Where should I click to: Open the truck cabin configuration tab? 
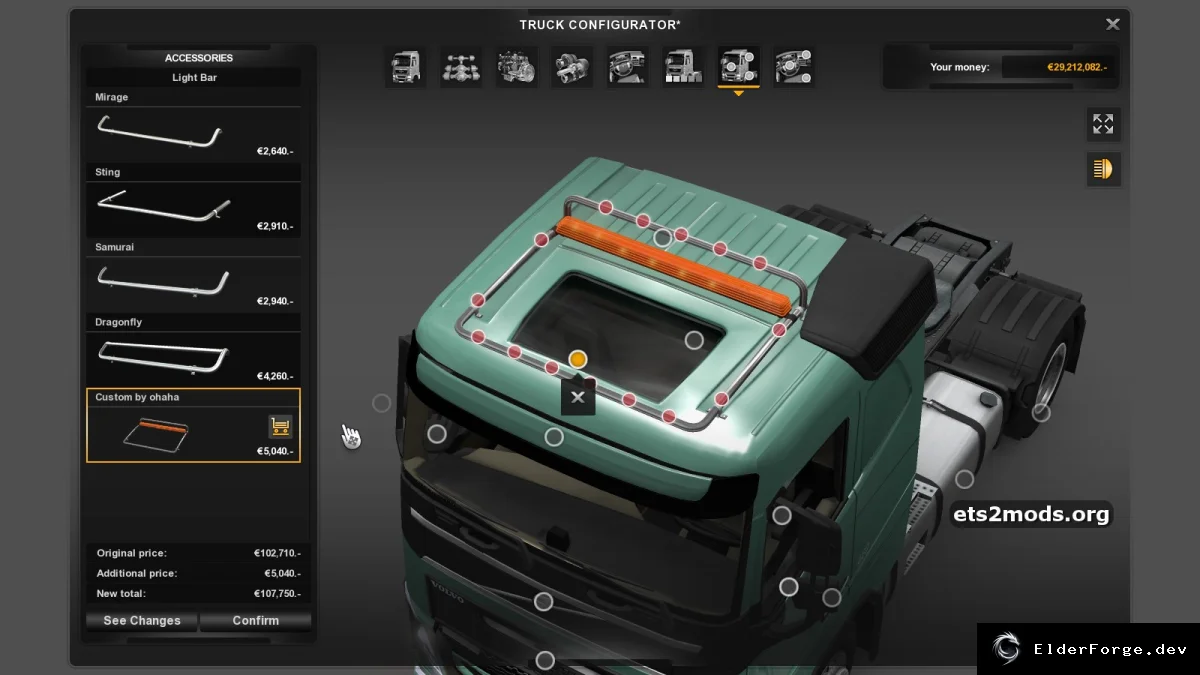(405, 67)
